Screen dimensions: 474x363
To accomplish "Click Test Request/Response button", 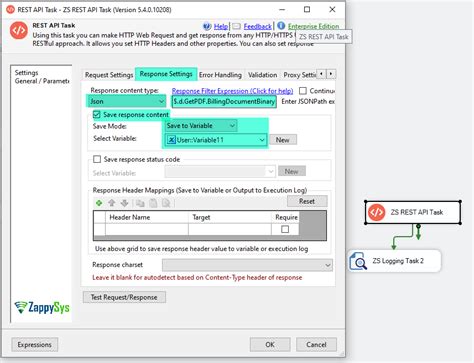I will click(x=124, y=297).
